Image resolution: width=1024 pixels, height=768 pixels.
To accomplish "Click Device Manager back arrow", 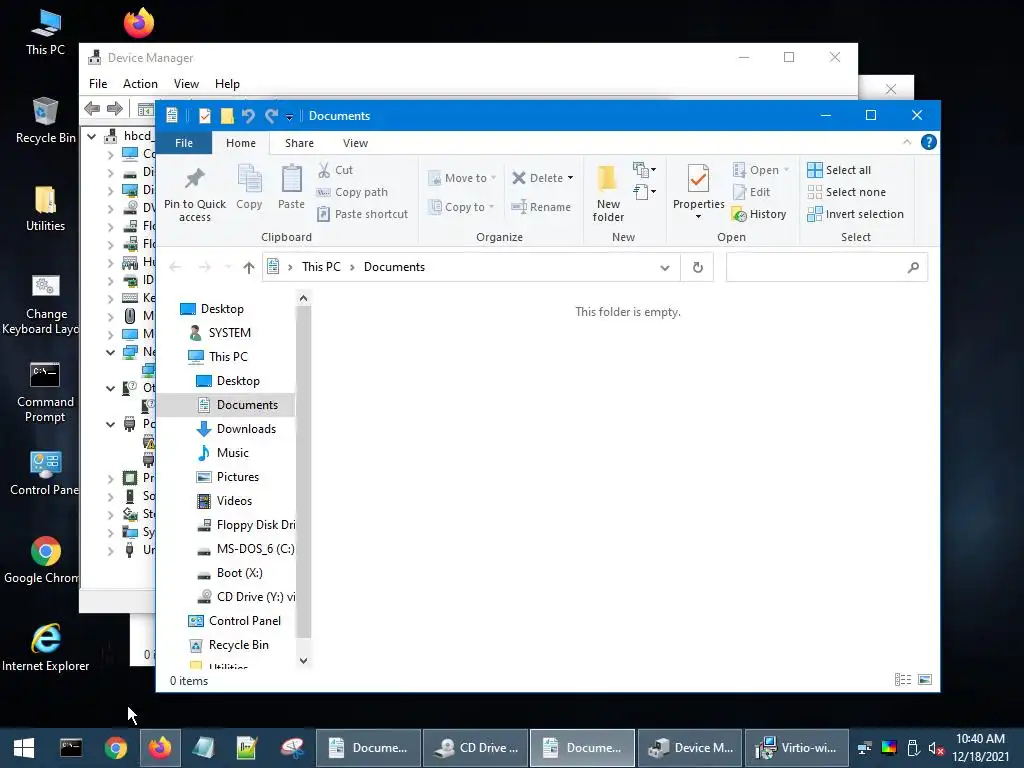I will [x=92, y=108].
